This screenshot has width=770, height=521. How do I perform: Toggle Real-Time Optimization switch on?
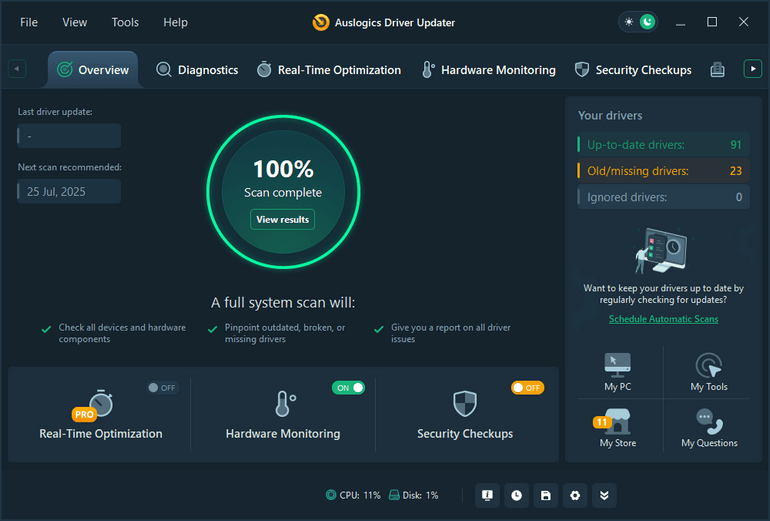coord(163,388)
